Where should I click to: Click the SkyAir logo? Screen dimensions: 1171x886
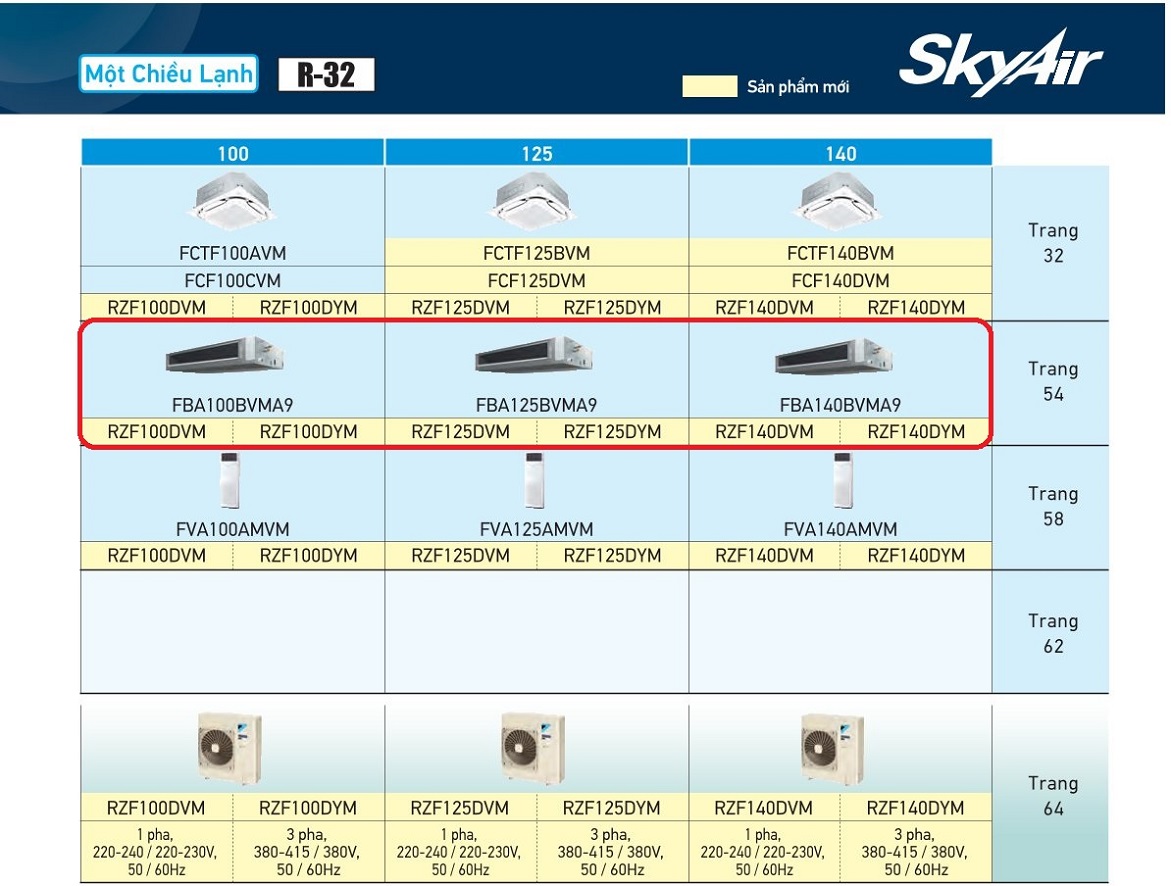coord(1001,63)
